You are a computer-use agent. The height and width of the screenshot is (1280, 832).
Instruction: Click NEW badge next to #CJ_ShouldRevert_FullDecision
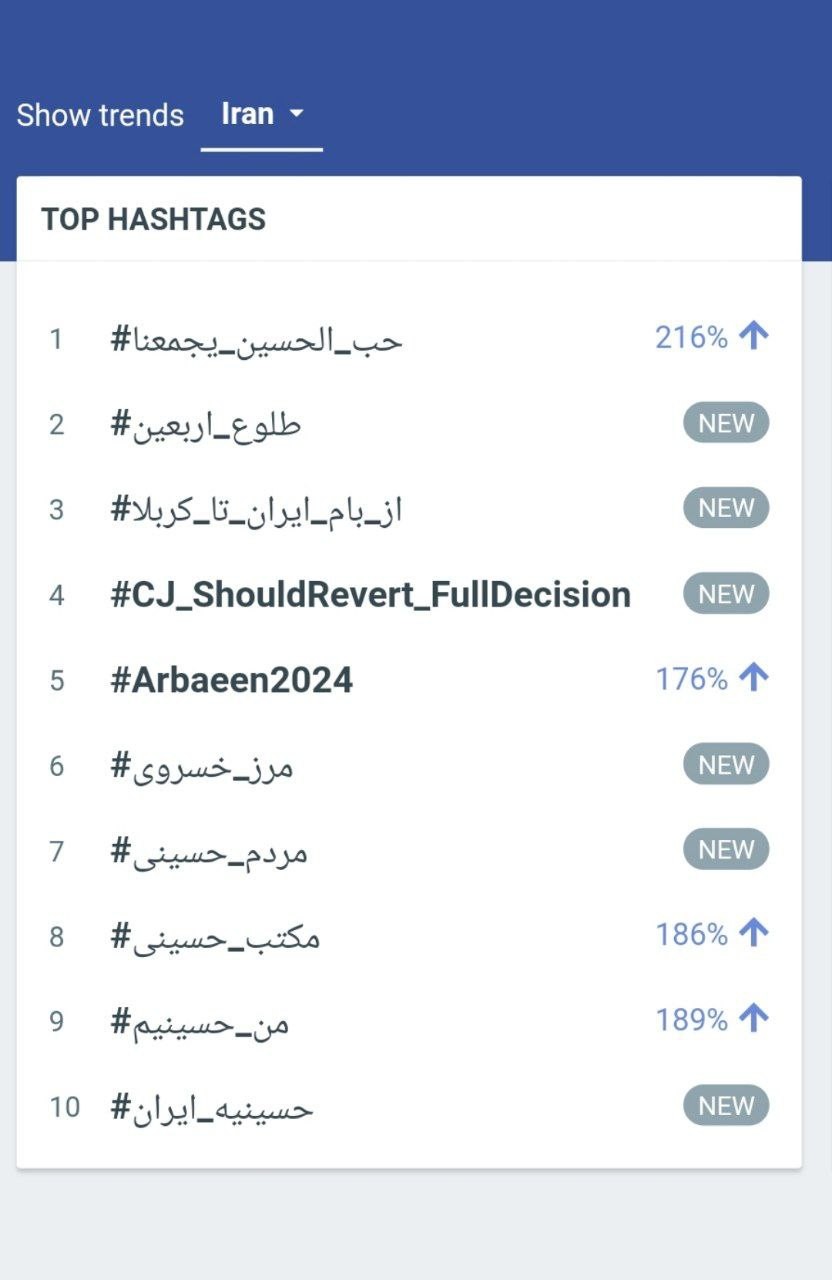[x=726, y=594]
